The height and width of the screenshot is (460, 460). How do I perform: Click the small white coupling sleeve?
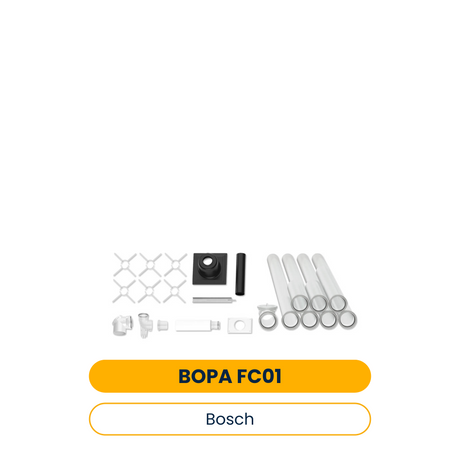pos(163,325)
